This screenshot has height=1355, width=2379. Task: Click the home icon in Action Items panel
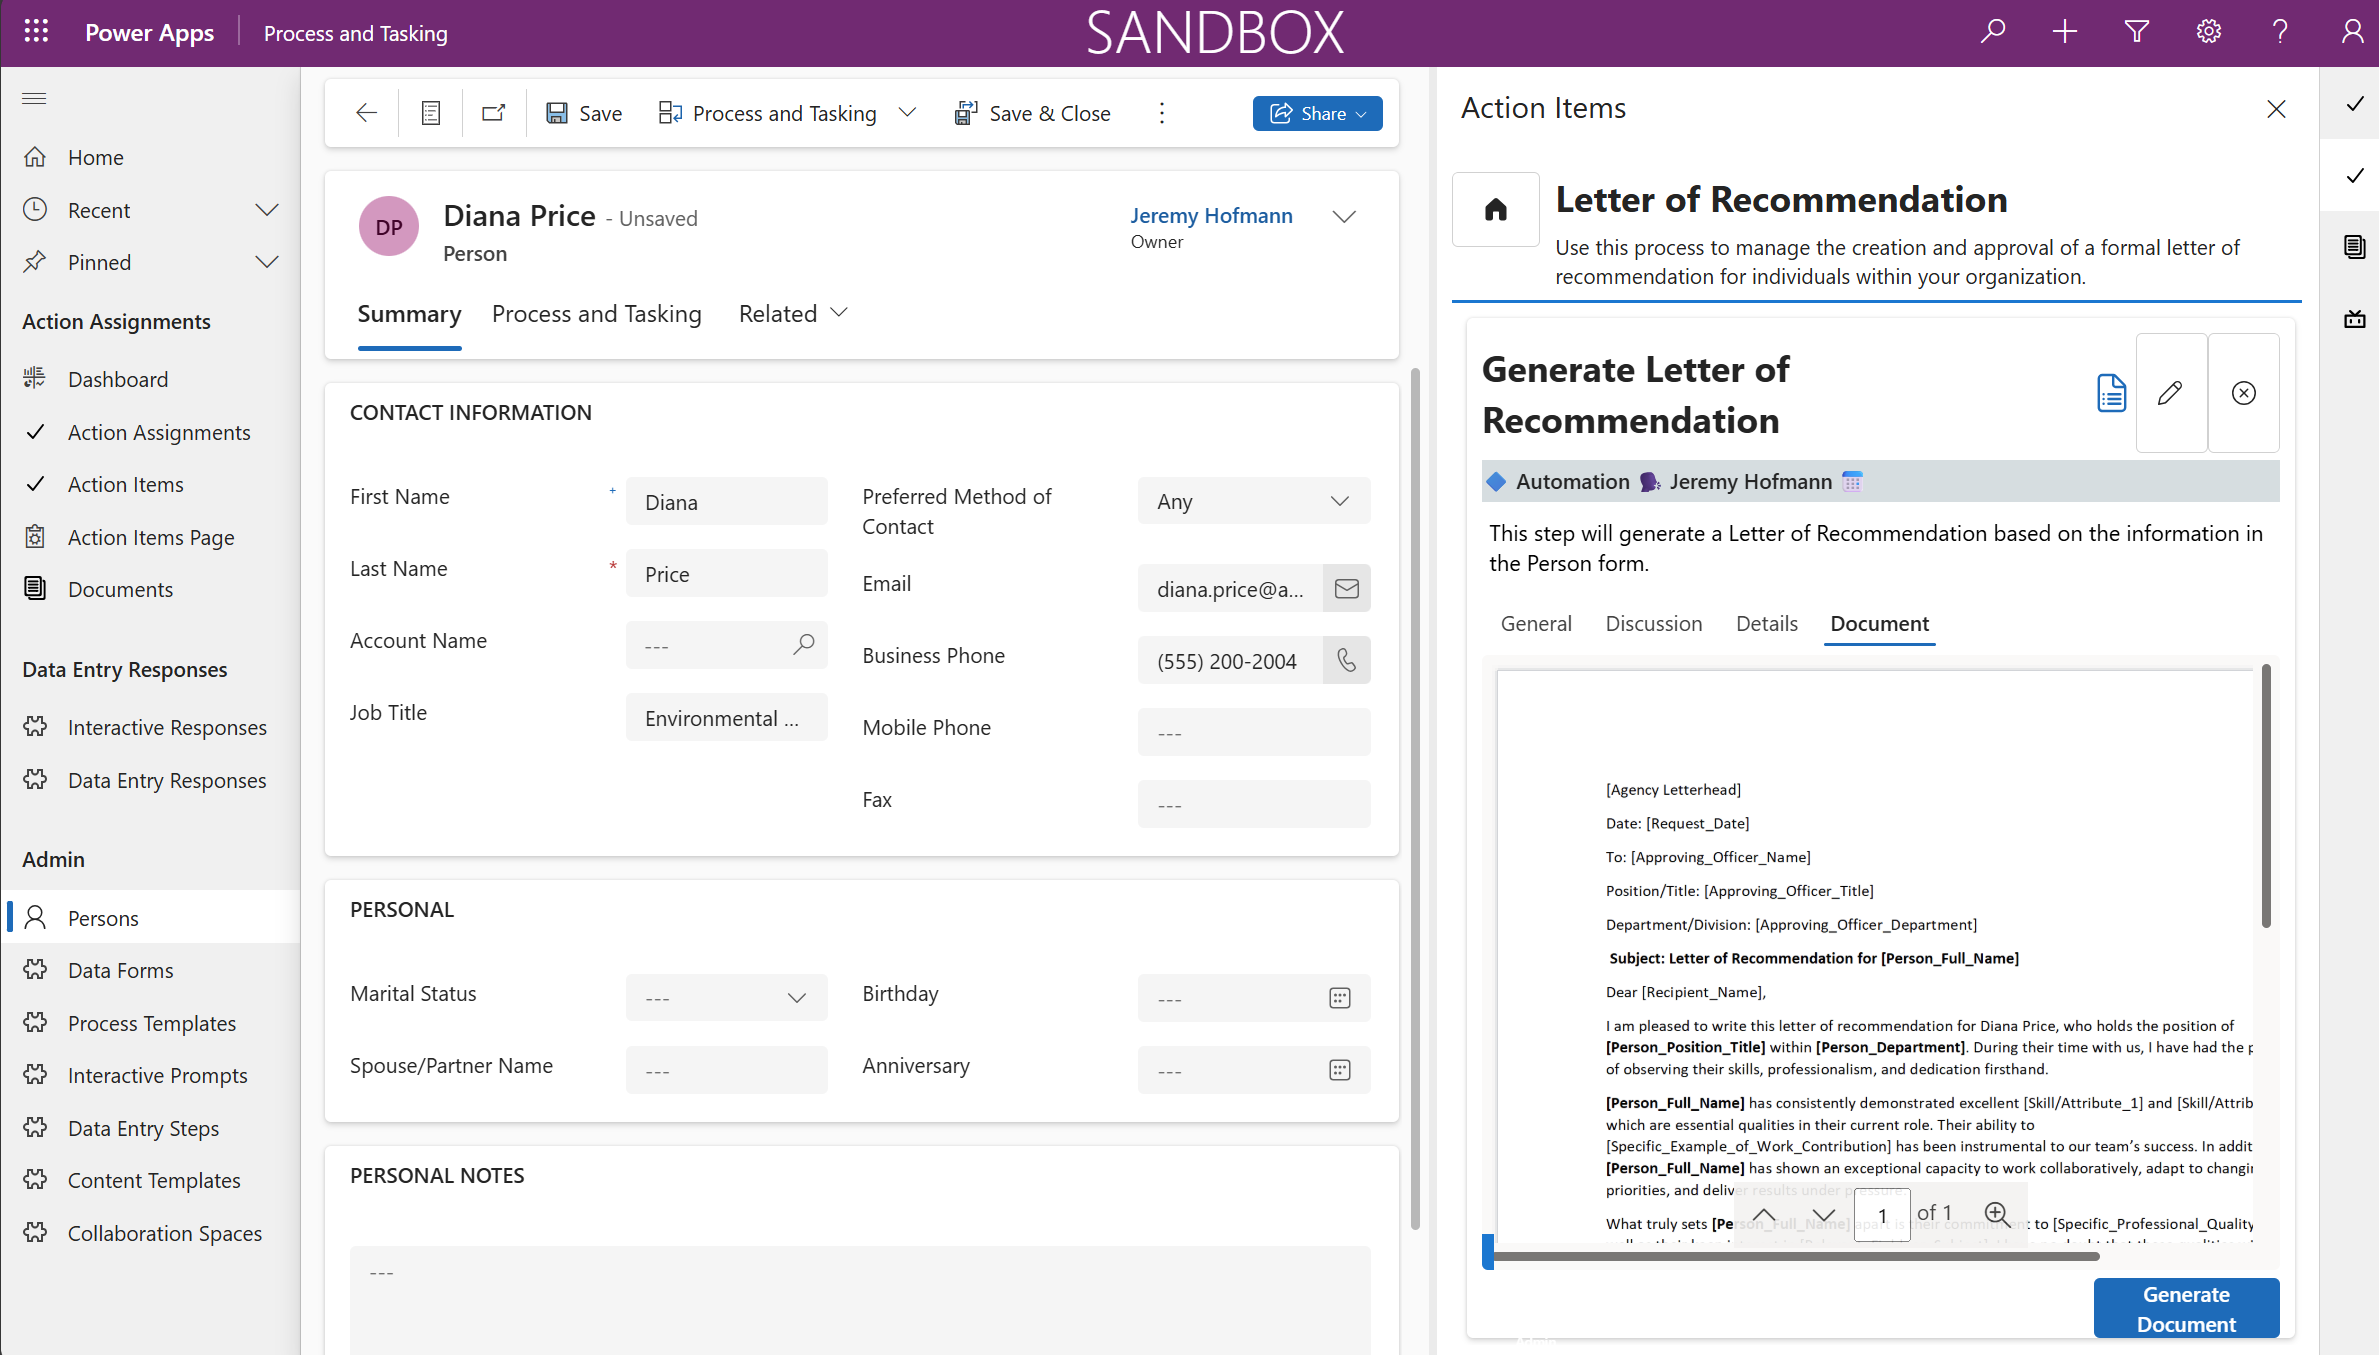(x=1495, y=210)
